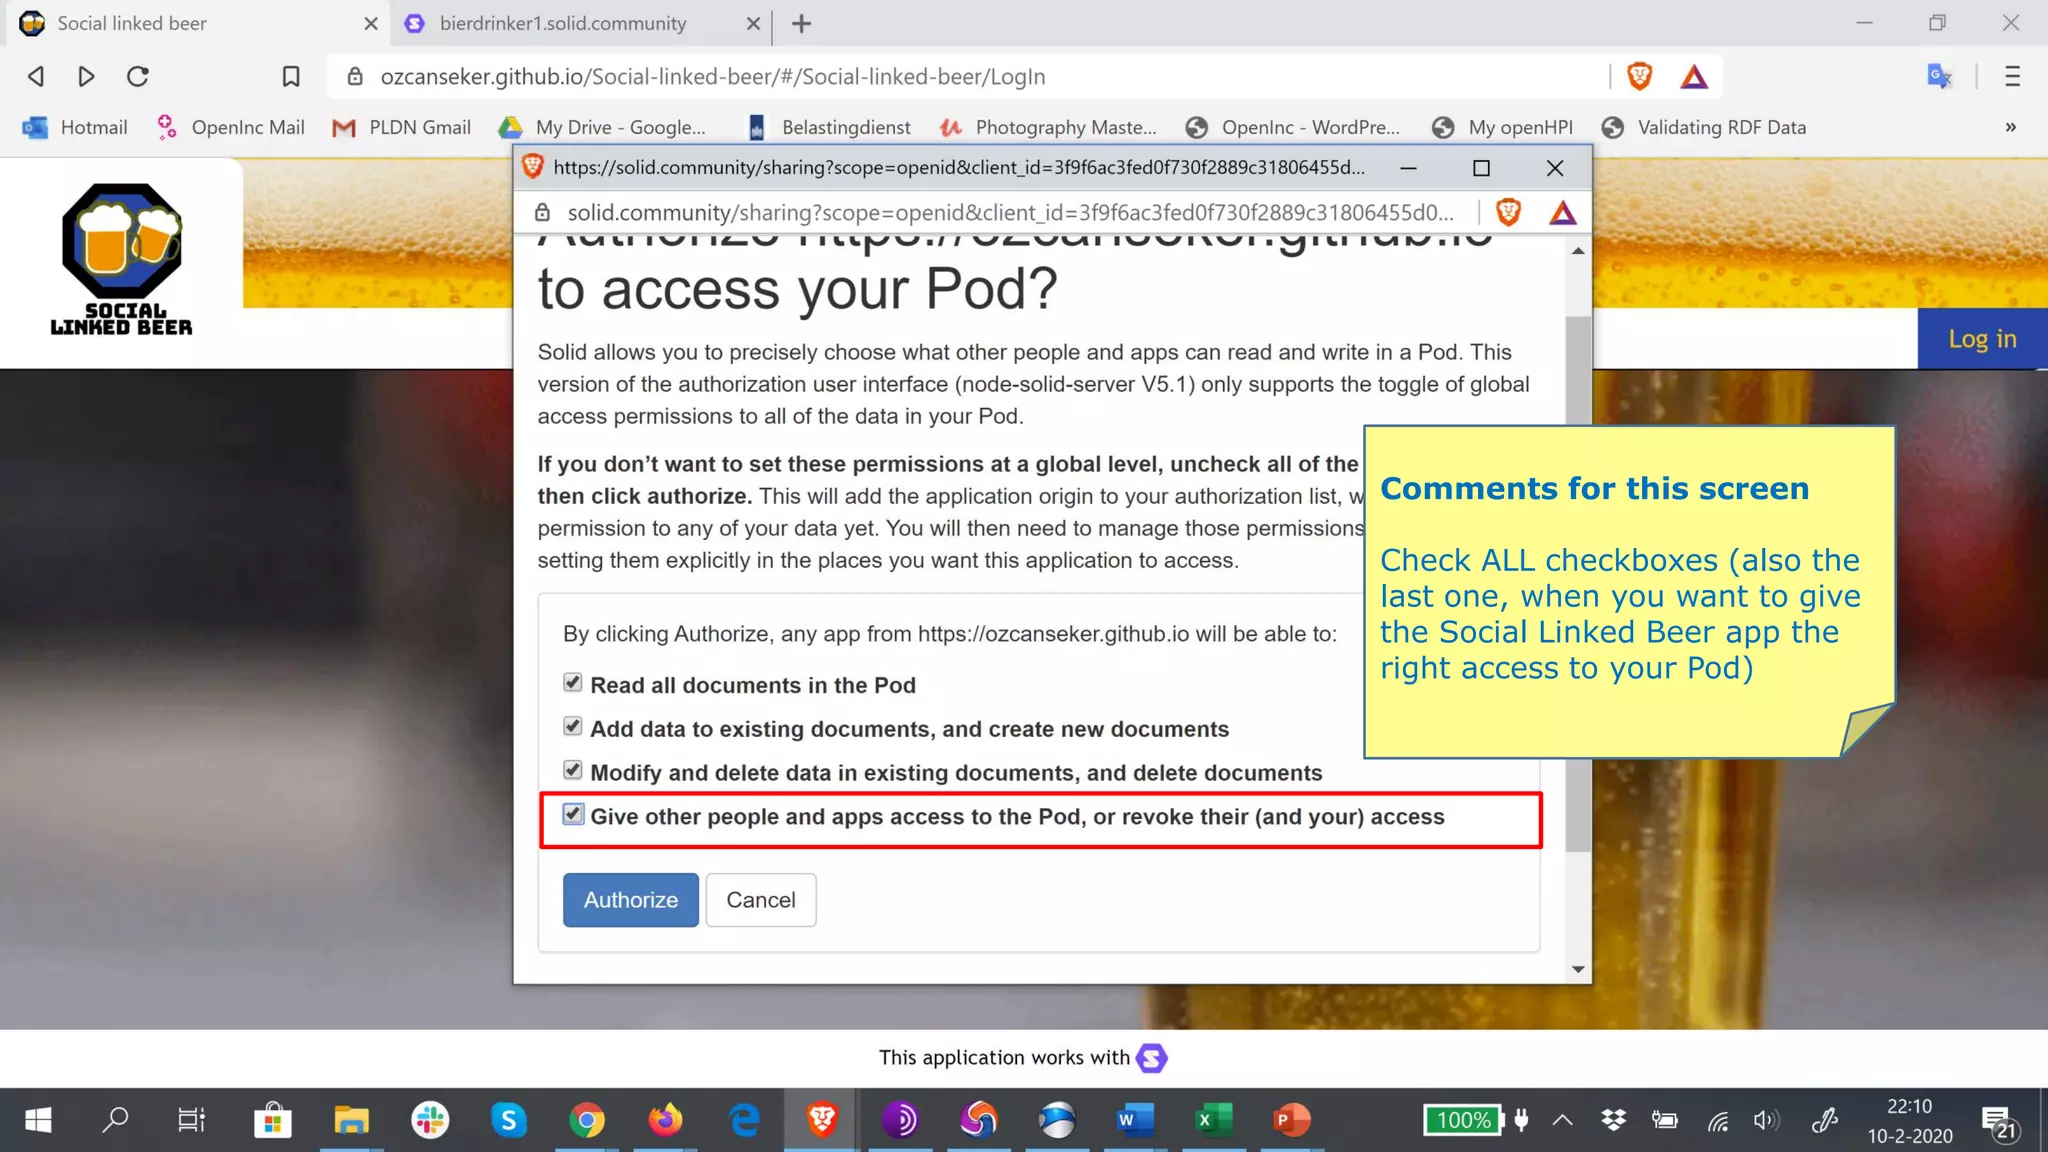Show more bookmarks with the chevron
Screen dimensions: 2048x1152
click(2011, 127)
